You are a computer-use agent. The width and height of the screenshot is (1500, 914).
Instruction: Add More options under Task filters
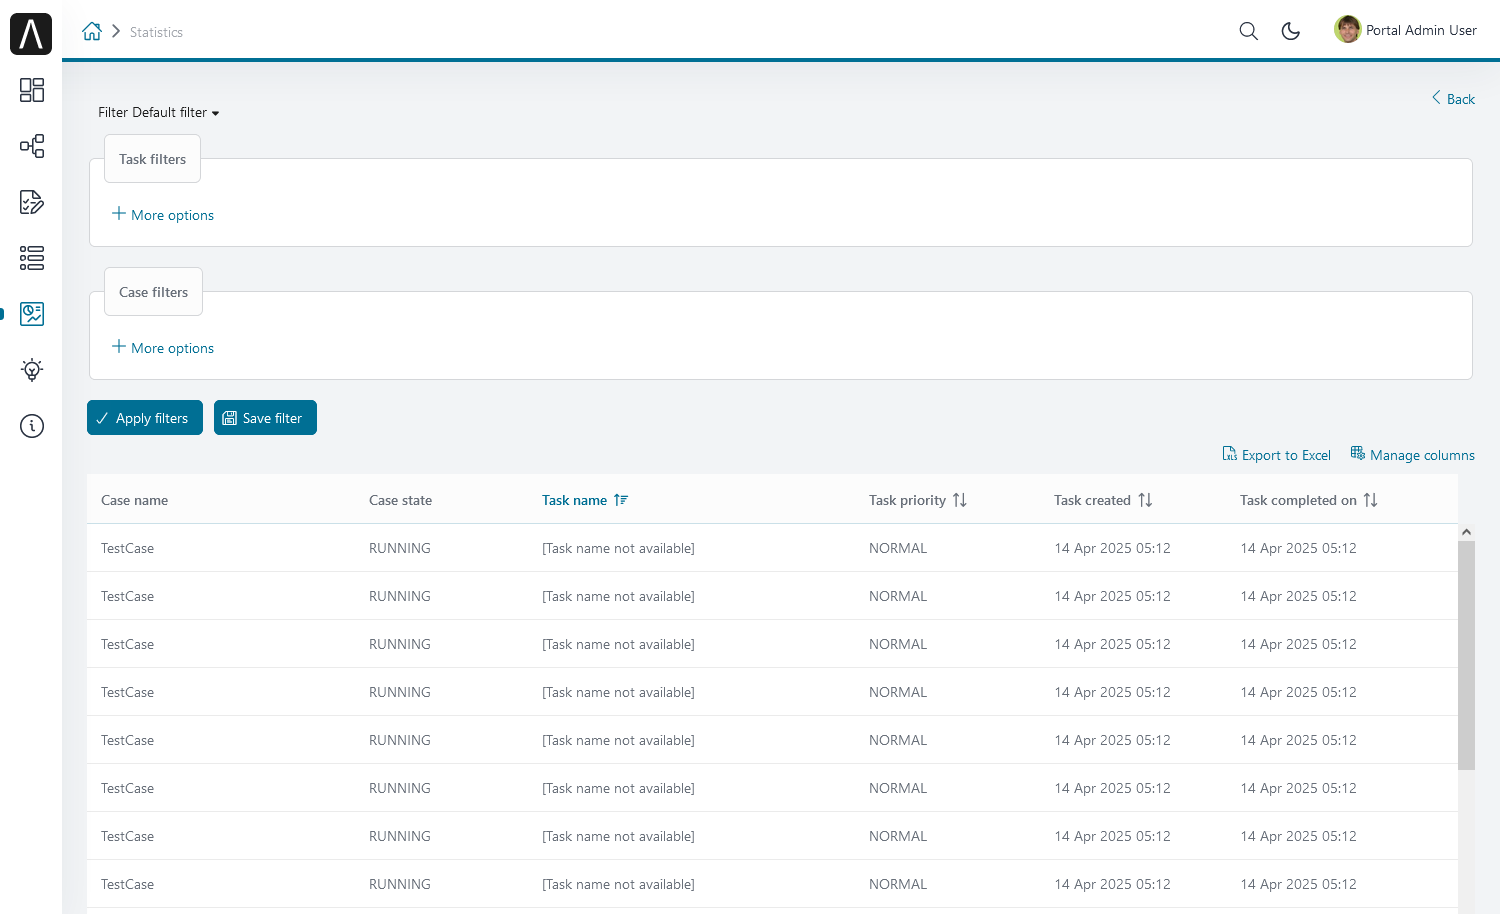pos(163,215)
